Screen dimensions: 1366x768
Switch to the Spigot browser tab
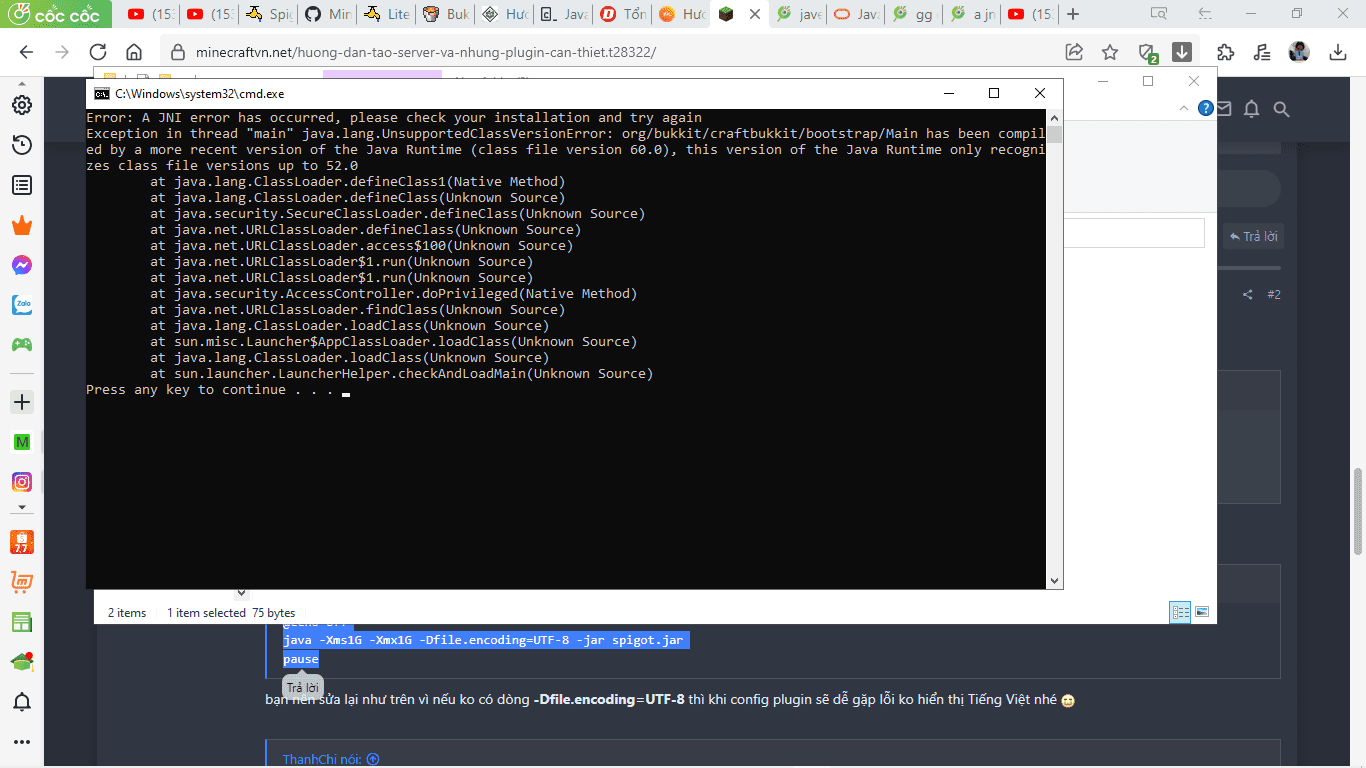pos(269,14)
